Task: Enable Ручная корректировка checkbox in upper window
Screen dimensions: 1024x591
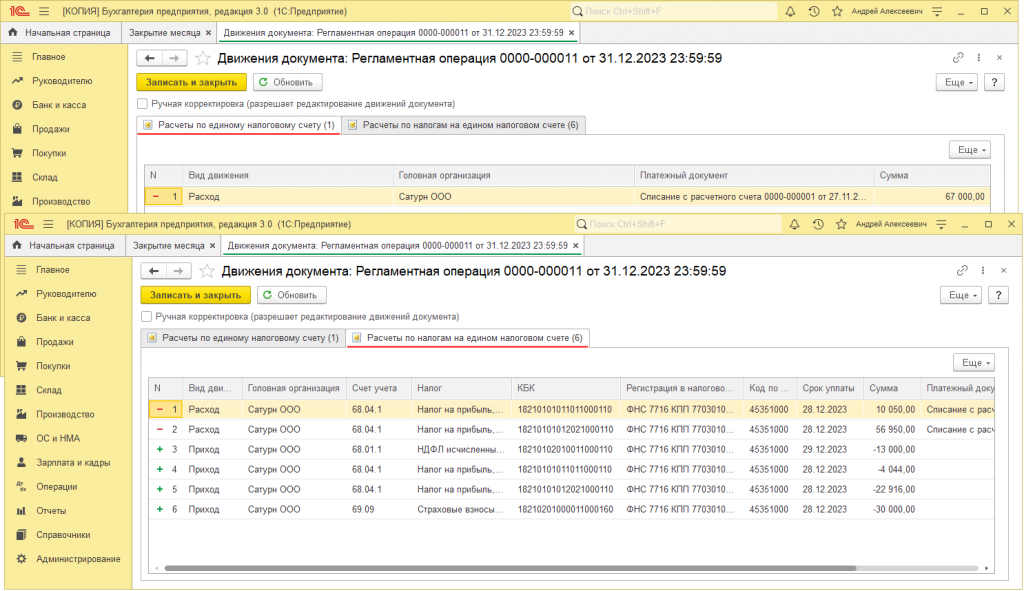Action: click(142, 104)
